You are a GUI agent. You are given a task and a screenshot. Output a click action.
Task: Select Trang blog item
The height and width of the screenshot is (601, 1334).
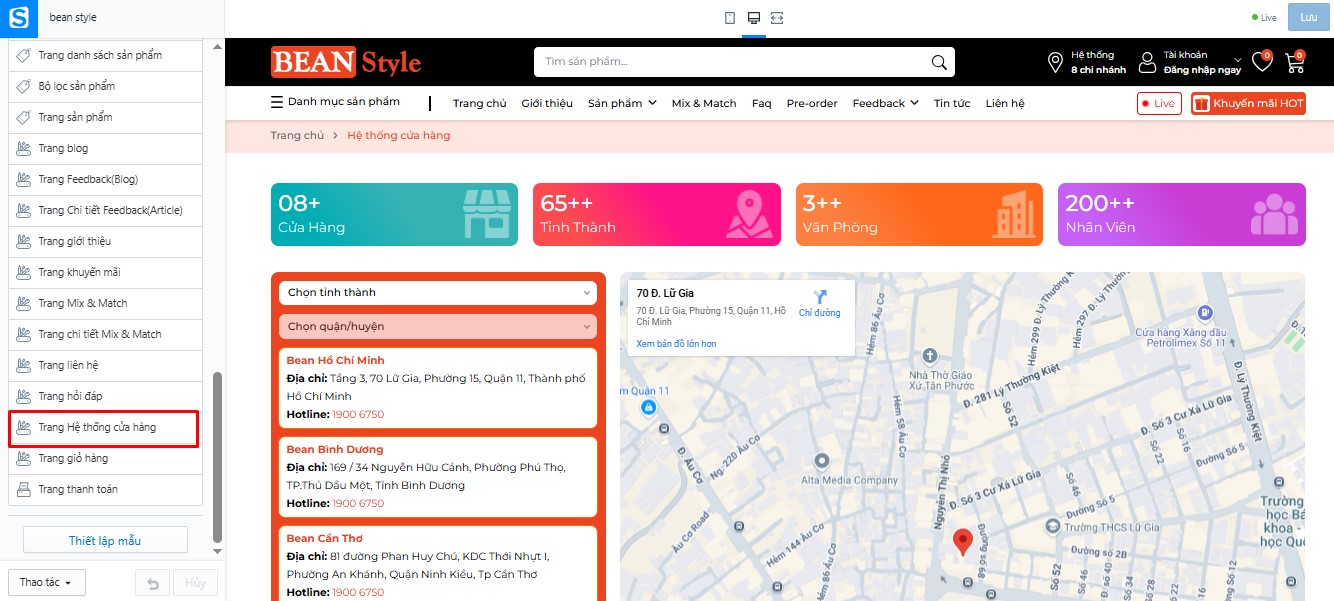(x=105, y=148)
